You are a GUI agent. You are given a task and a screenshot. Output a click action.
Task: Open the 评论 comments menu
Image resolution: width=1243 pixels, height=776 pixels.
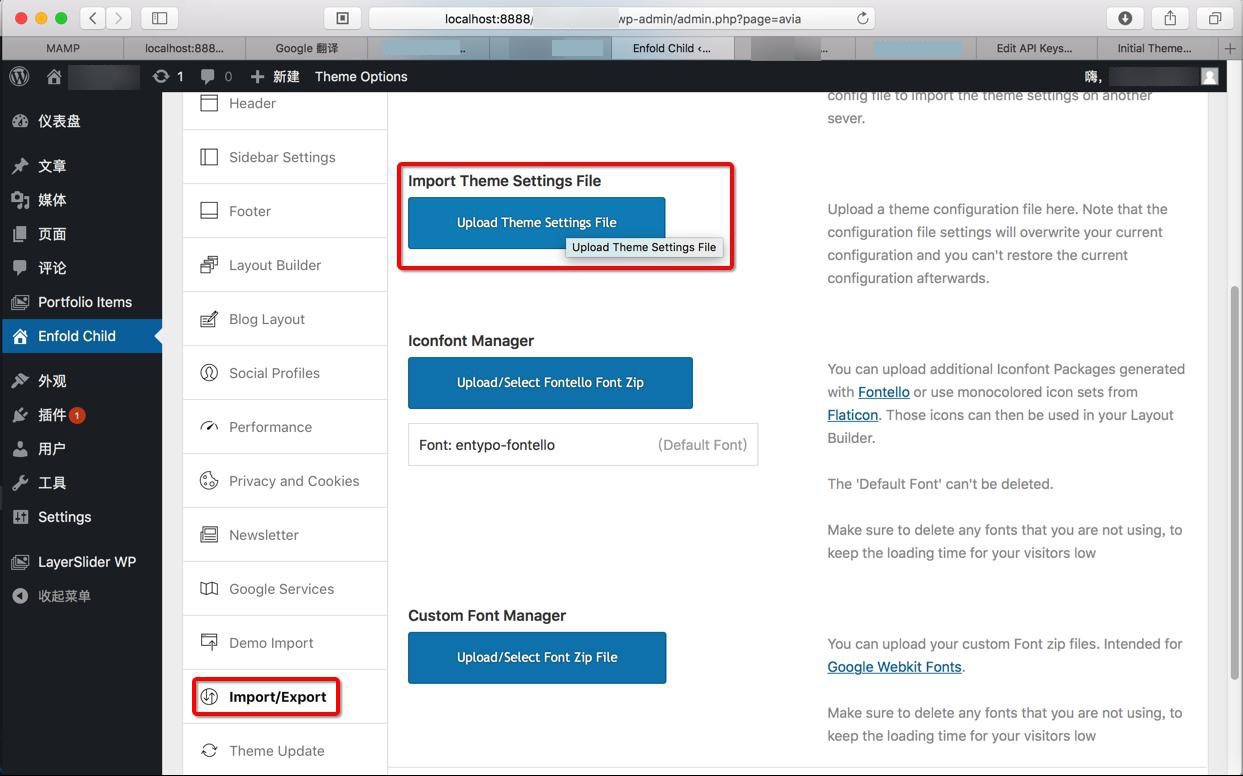pos(81,268)
